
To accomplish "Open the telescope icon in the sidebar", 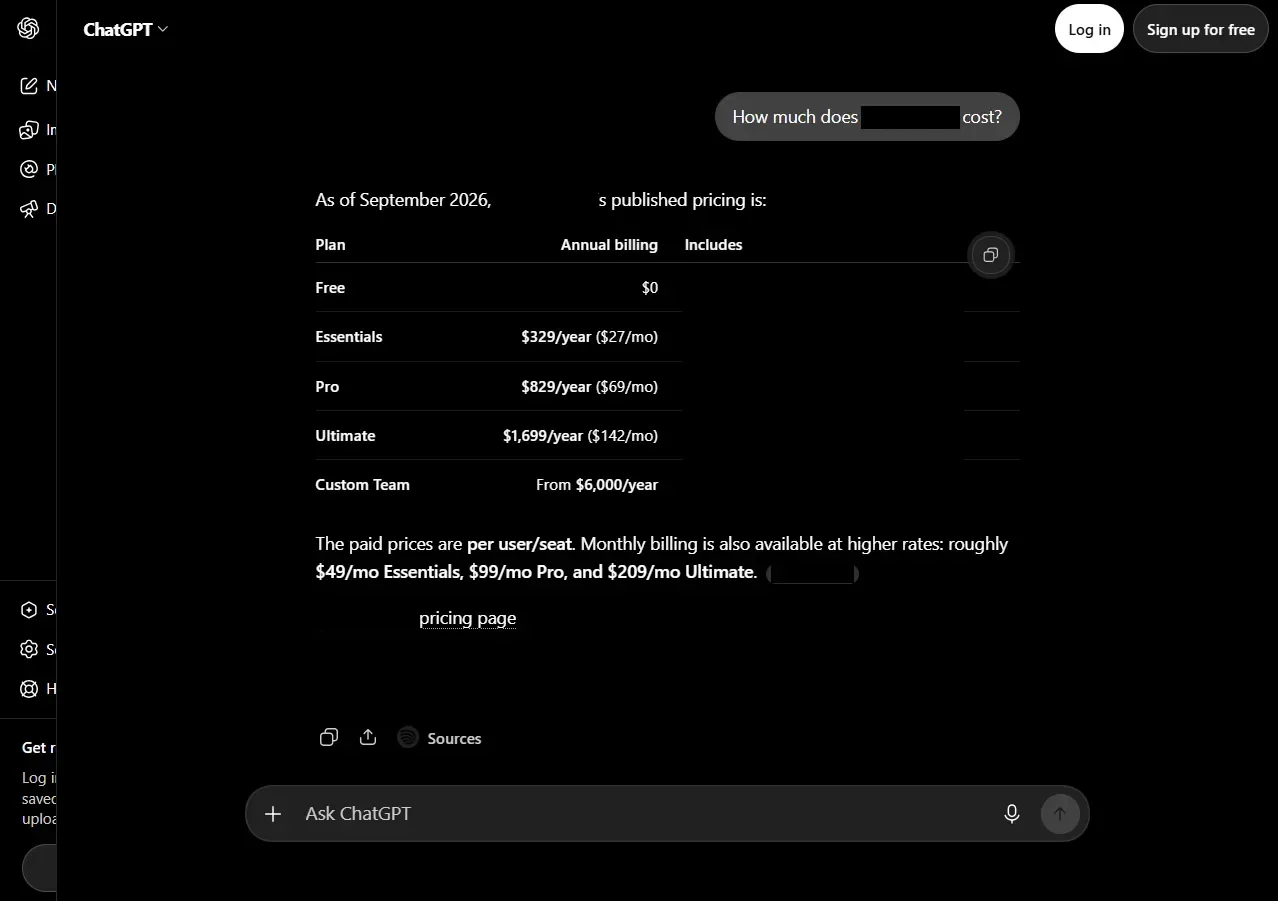I will click(29, 209).
